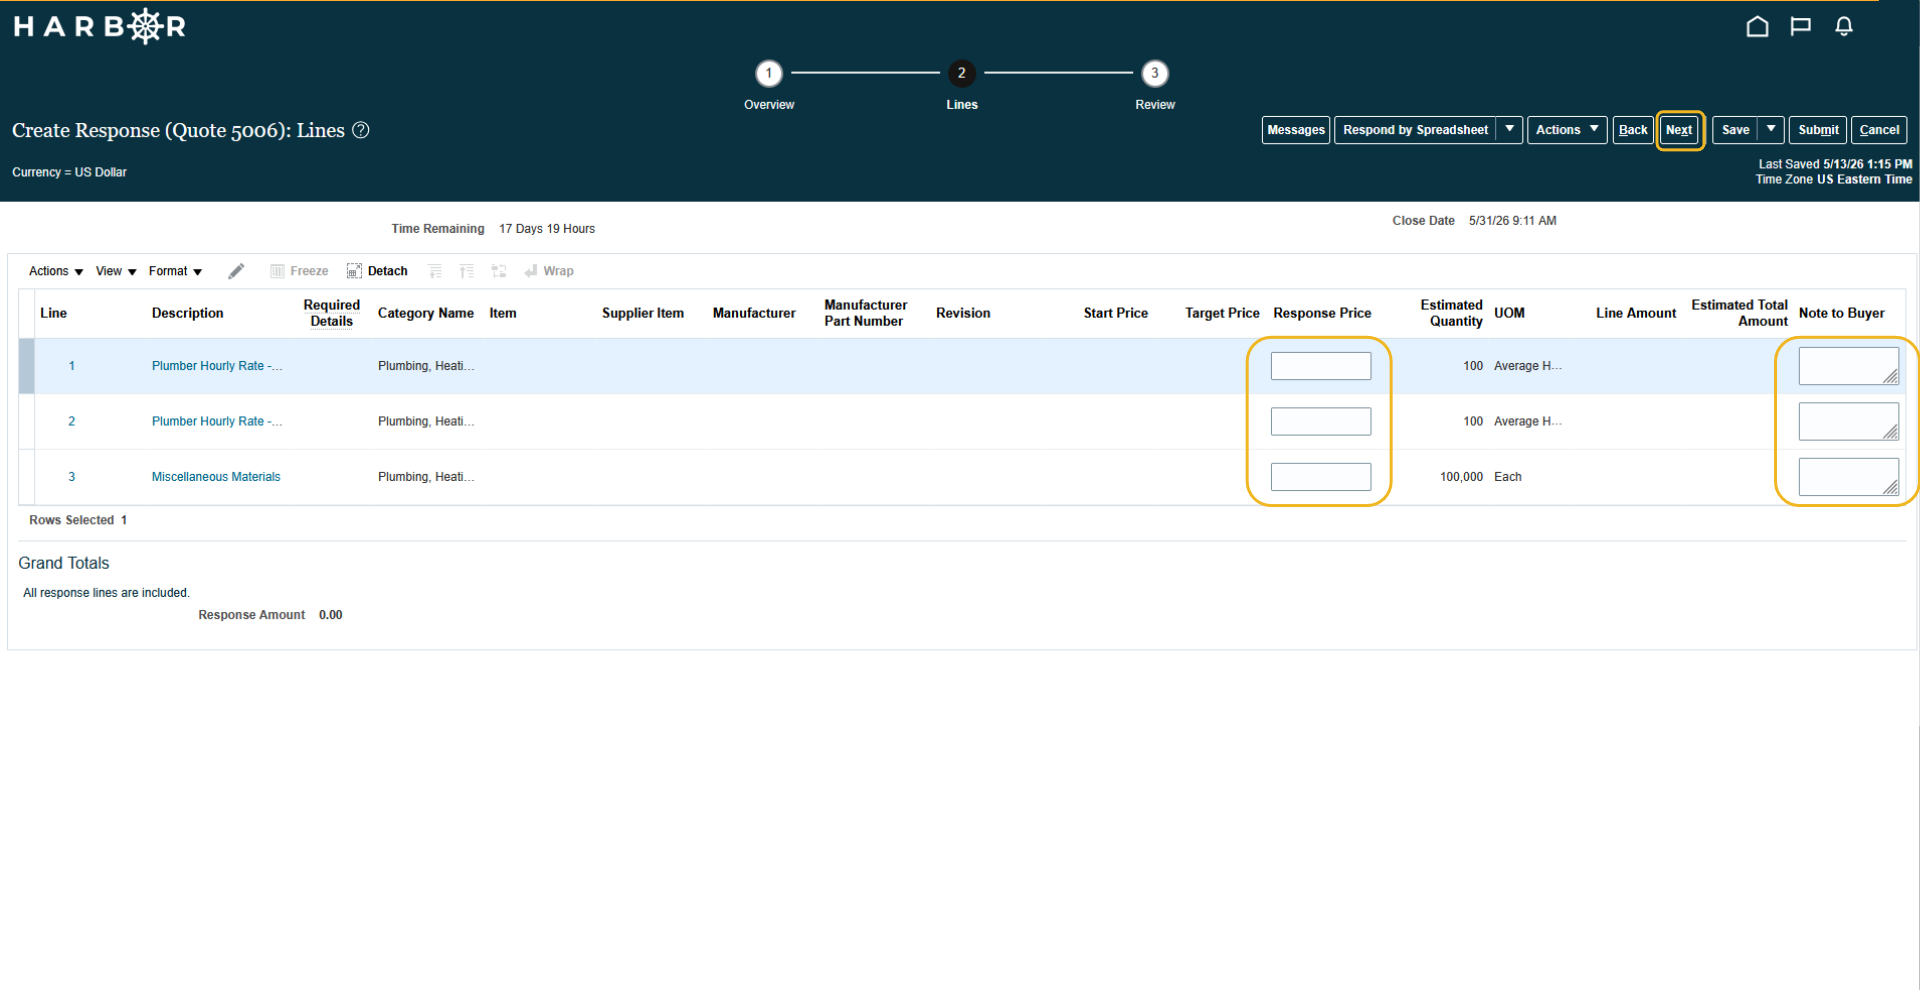Open the flag (favorites) icon

tap(1800, 27)
